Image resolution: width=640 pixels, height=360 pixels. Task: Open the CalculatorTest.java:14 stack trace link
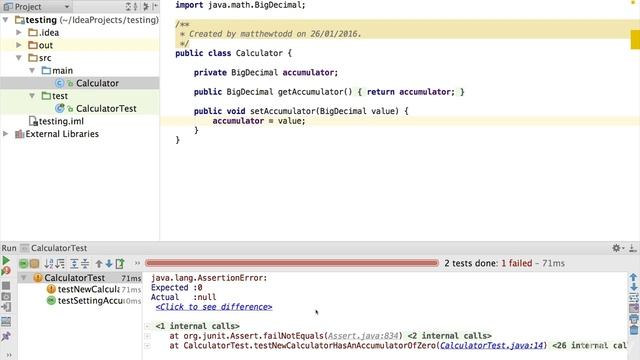[x=491, y=346]
